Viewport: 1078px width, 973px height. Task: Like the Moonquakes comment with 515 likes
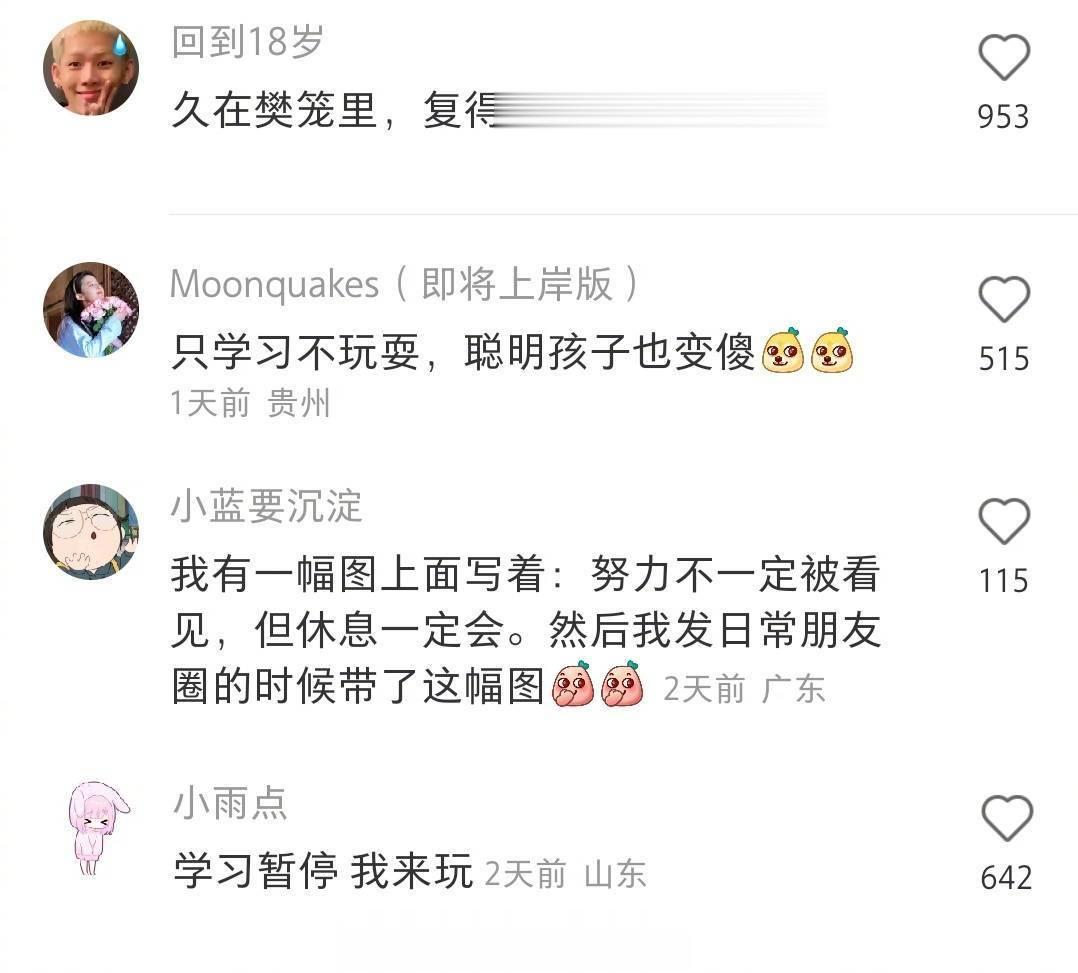(x=1004, y=299)
